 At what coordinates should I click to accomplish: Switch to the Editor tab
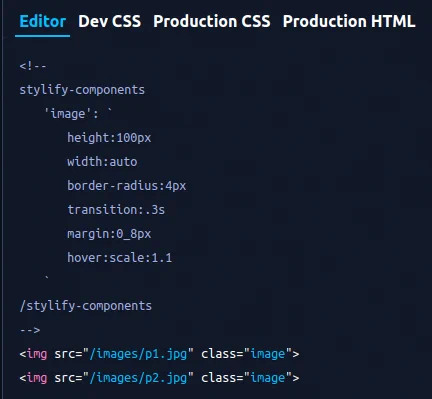point(43,21)
